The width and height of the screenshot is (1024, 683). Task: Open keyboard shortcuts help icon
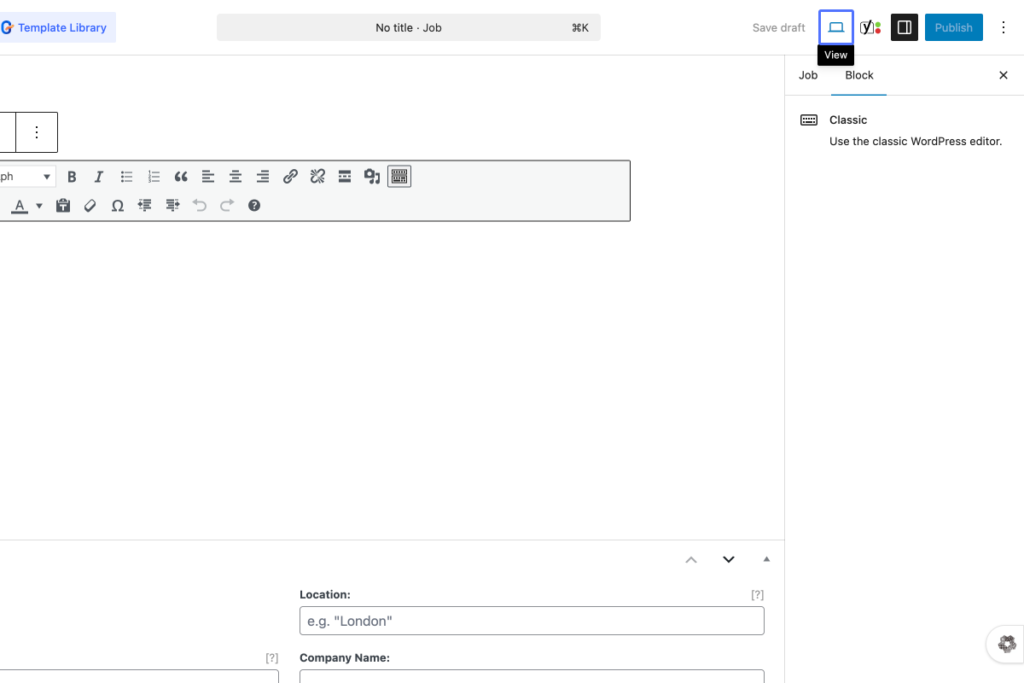254,206
